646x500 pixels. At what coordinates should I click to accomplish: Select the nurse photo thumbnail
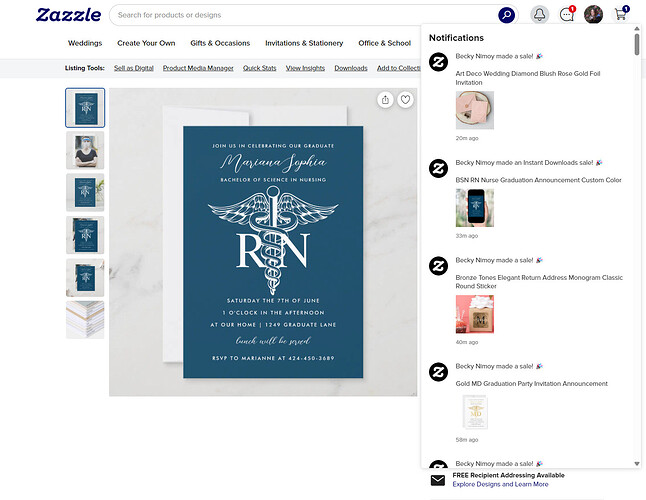[x=85, y=150]
